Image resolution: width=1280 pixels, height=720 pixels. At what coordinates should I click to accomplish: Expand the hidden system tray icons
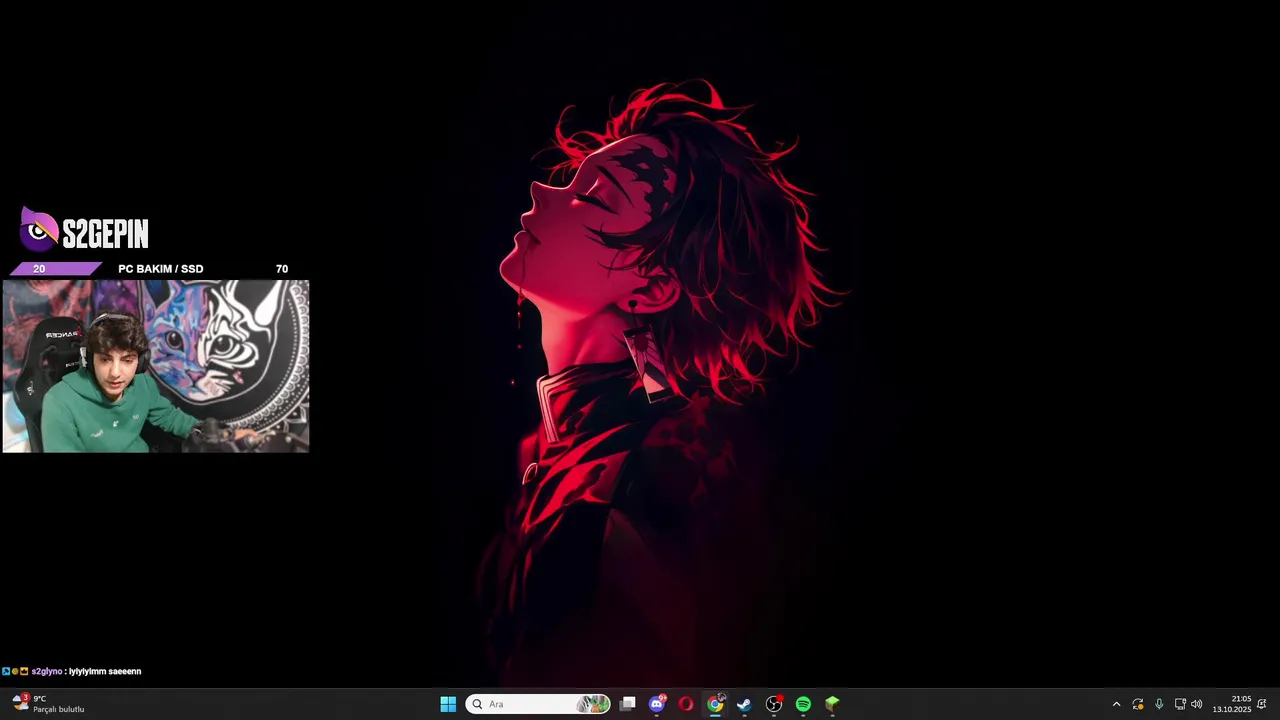pos(1116,704)
